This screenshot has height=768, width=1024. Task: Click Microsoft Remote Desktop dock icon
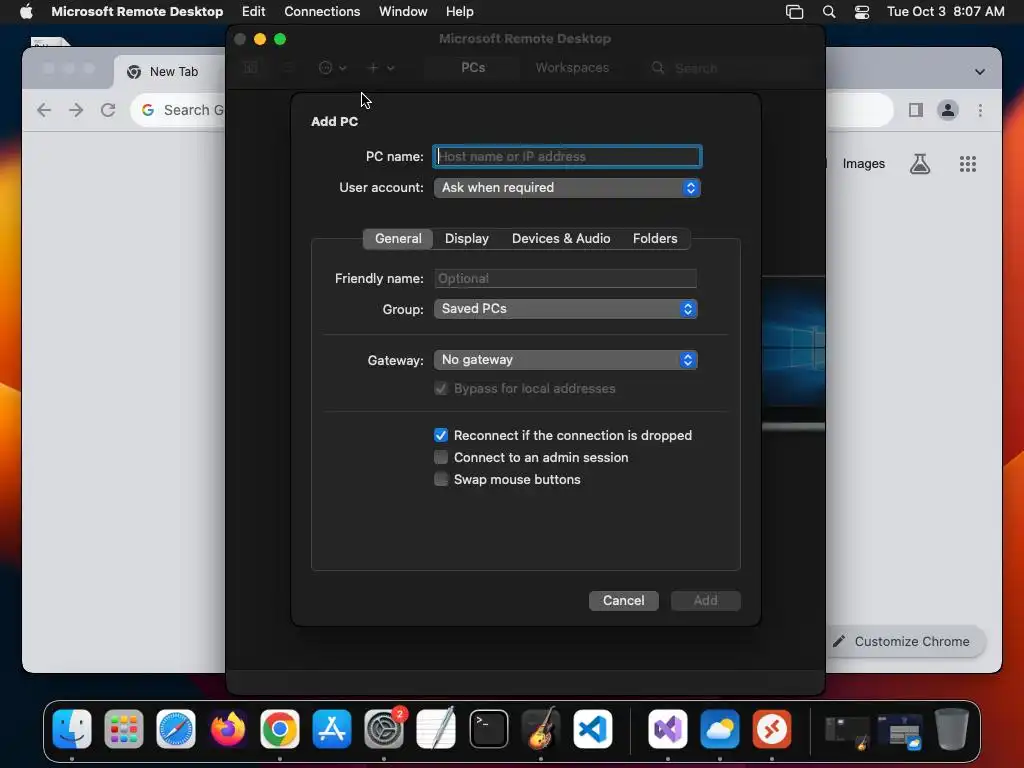[x=772, y=729]
